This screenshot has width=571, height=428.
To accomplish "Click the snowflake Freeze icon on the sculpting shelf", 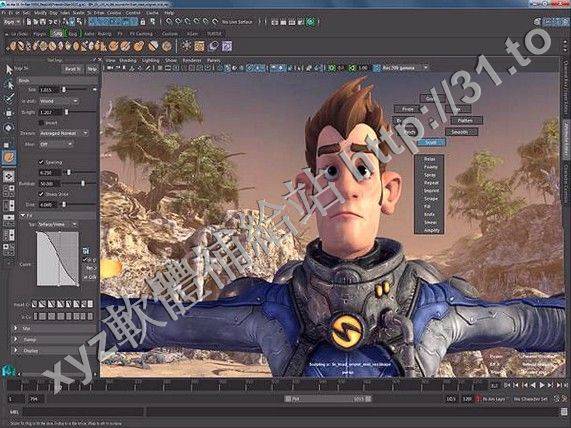I will click(x=186, y=46).
